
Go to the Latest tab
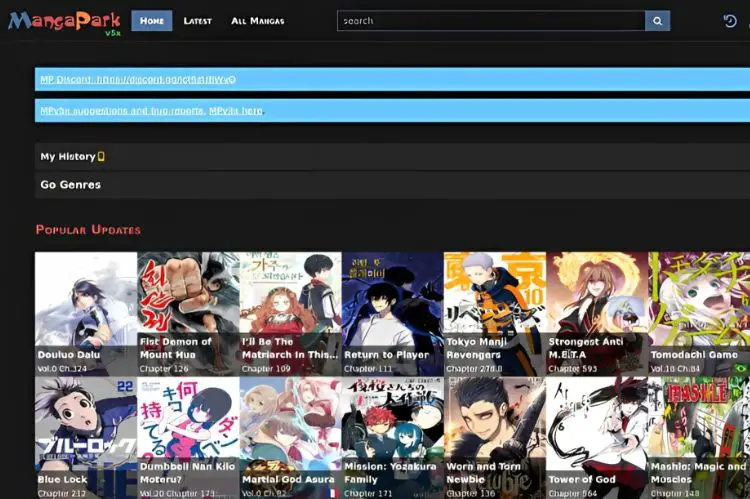(198, 21)
